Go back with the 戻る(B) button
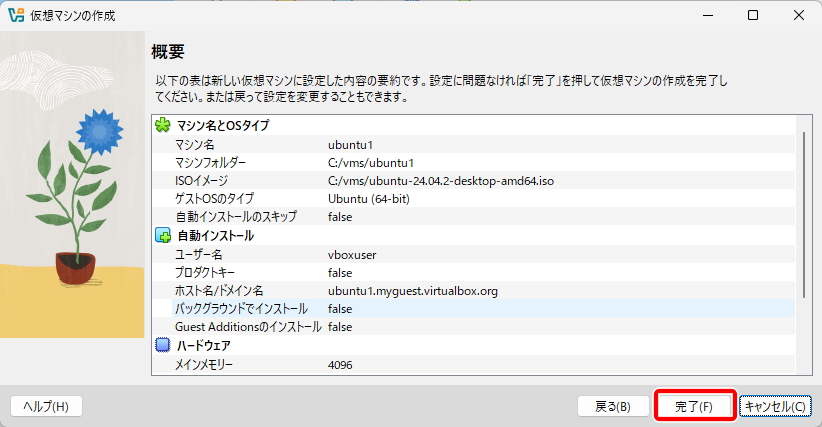The width and height of the screenshot is (822, 427). pyautogui.click(x=613, y=406)
